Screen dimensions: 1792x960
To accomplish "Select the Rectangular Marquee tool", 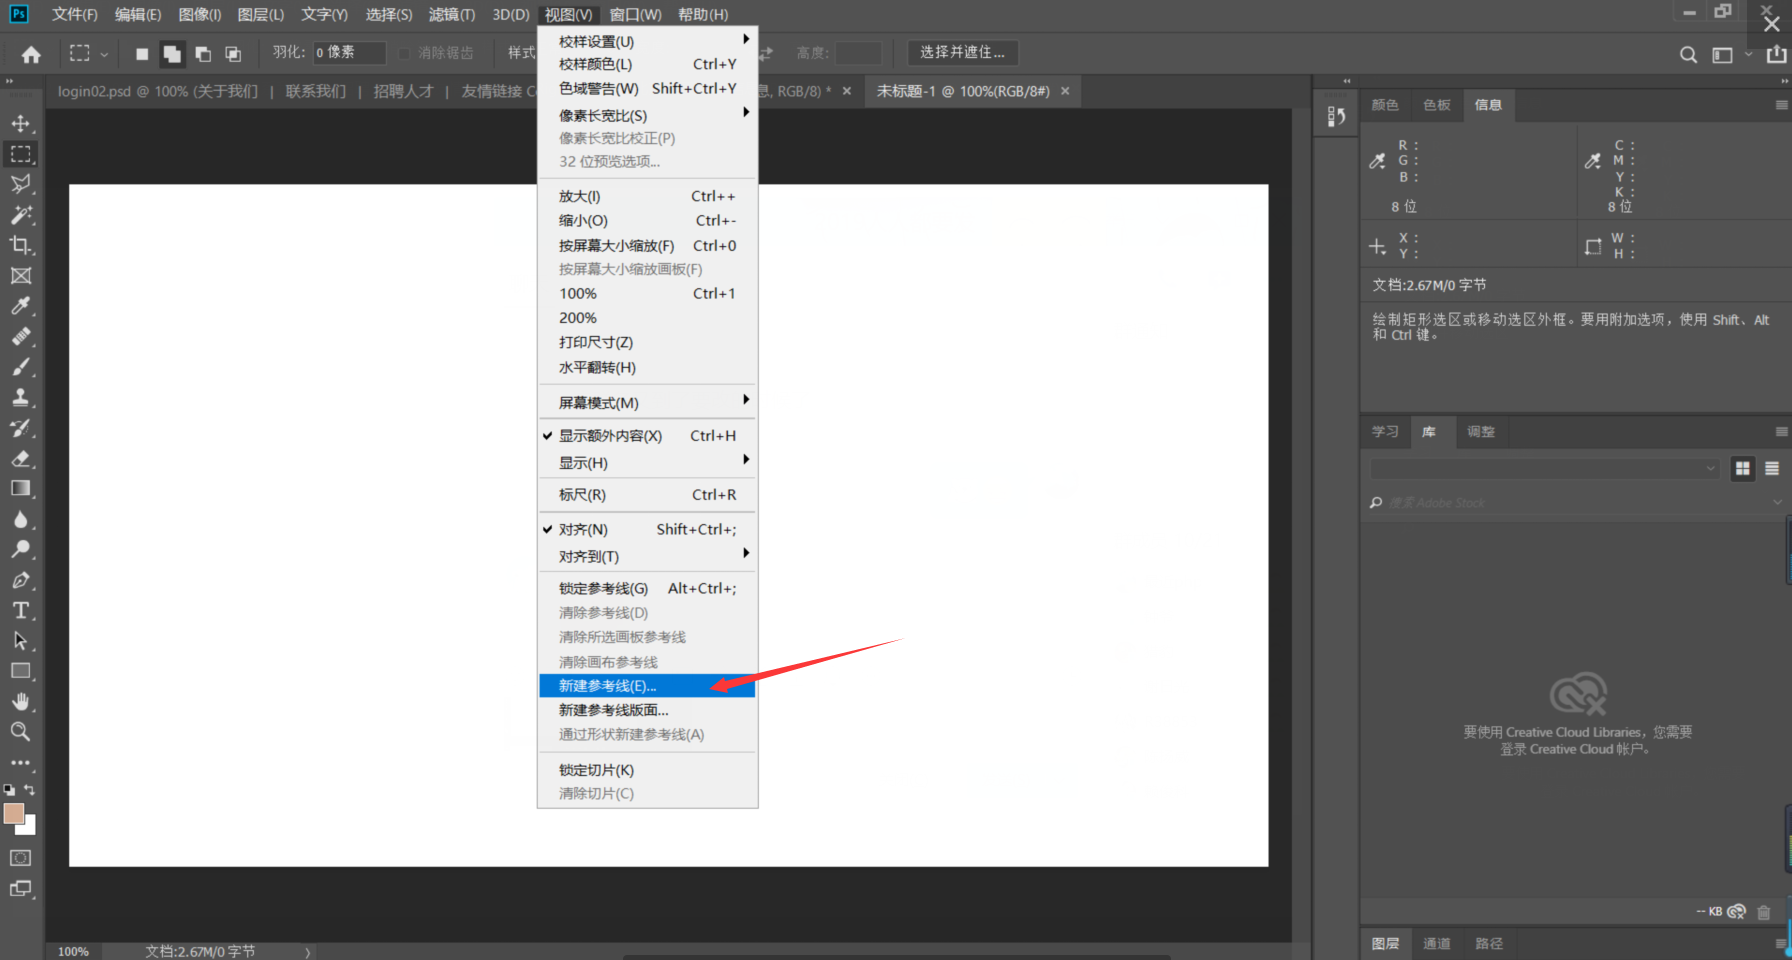I will coord(20,154).
